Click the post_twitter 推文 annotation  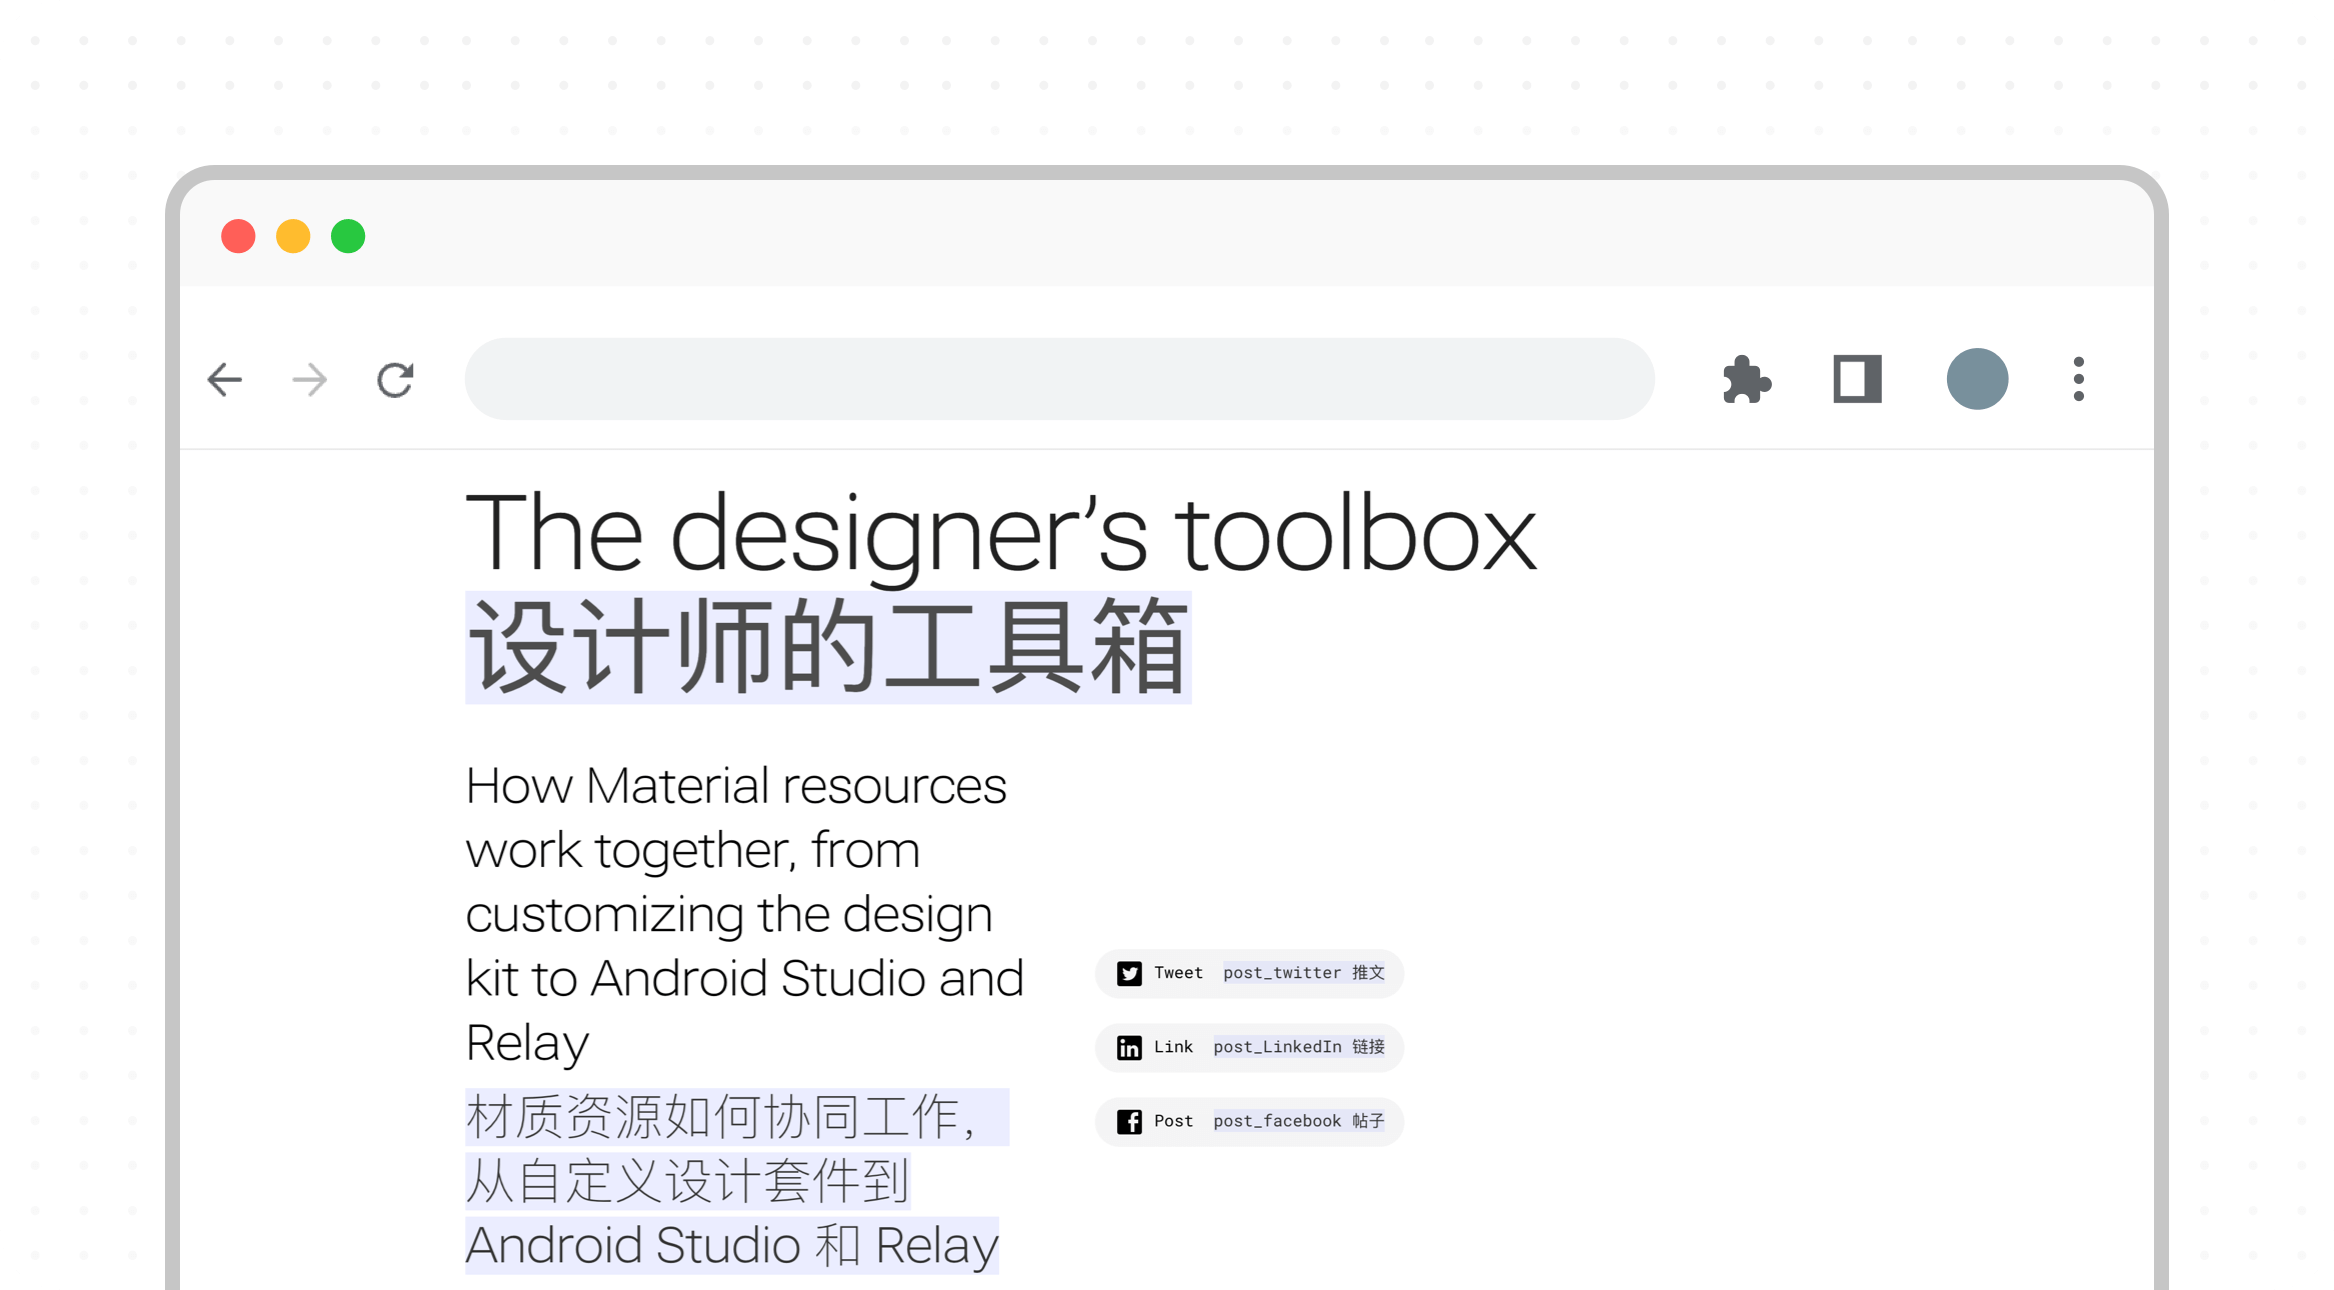click(1303, 973)
